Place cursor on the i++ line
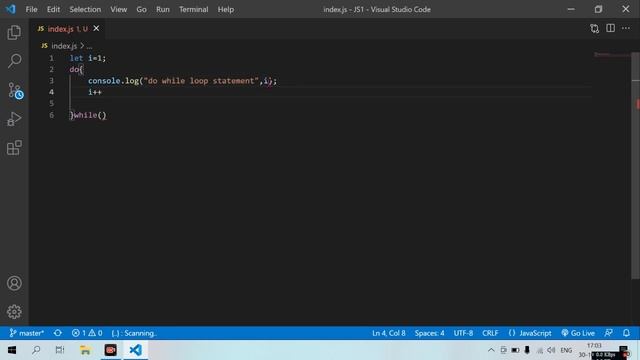Screen dimensions: 640x360 (x=95, y=92)
